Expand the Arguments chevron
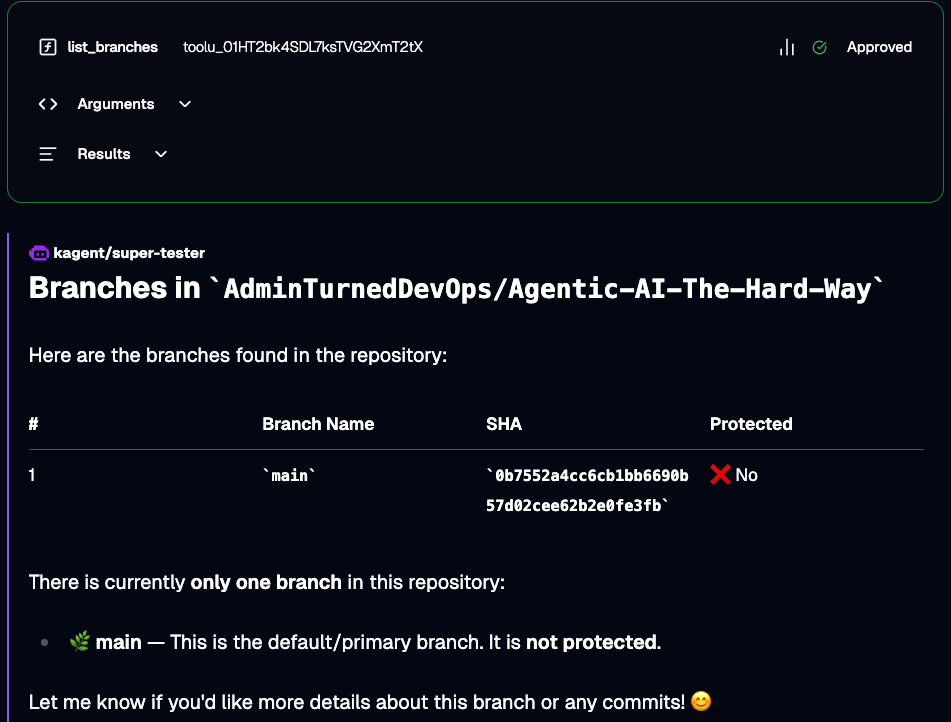 point(185,104)
